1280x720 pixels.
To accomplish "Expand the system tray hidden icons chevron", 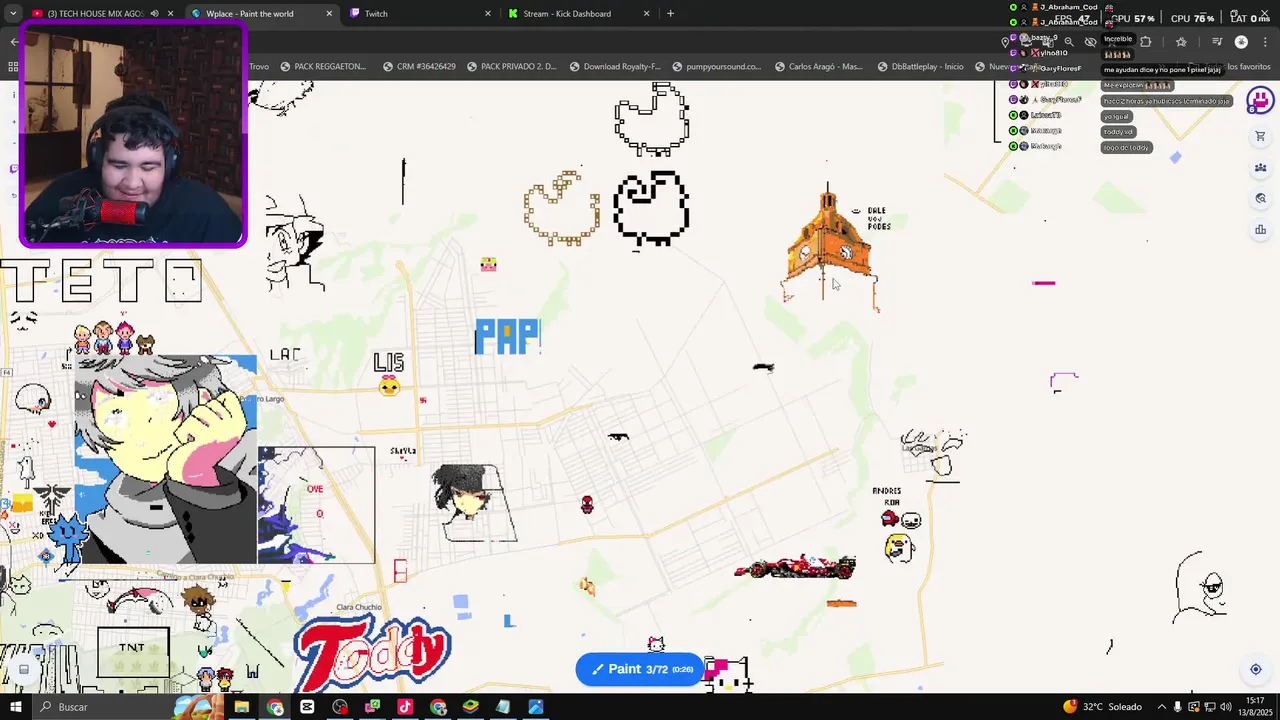I will (1162, 707).
